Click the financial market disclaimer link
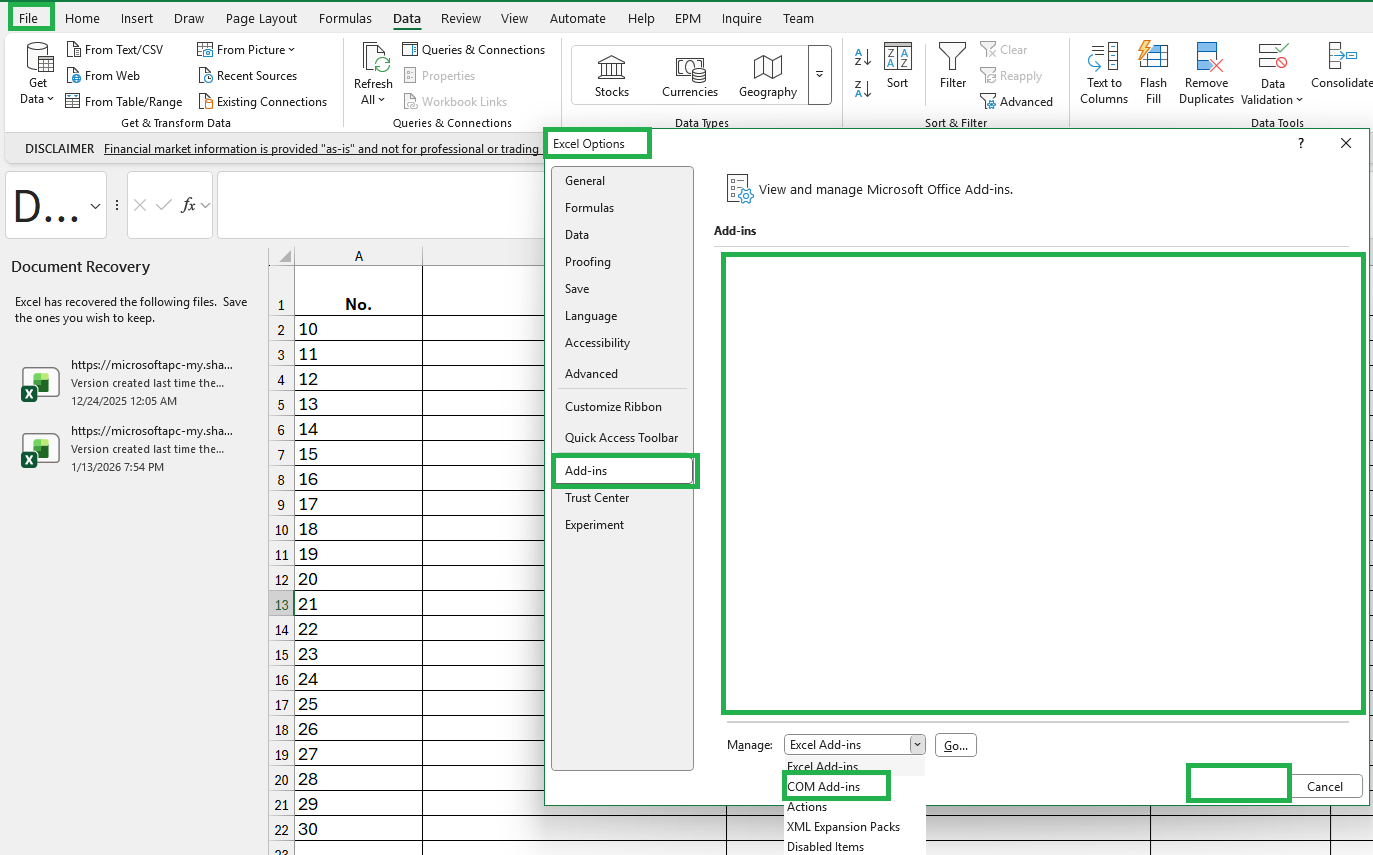 (x=321, y=149)
